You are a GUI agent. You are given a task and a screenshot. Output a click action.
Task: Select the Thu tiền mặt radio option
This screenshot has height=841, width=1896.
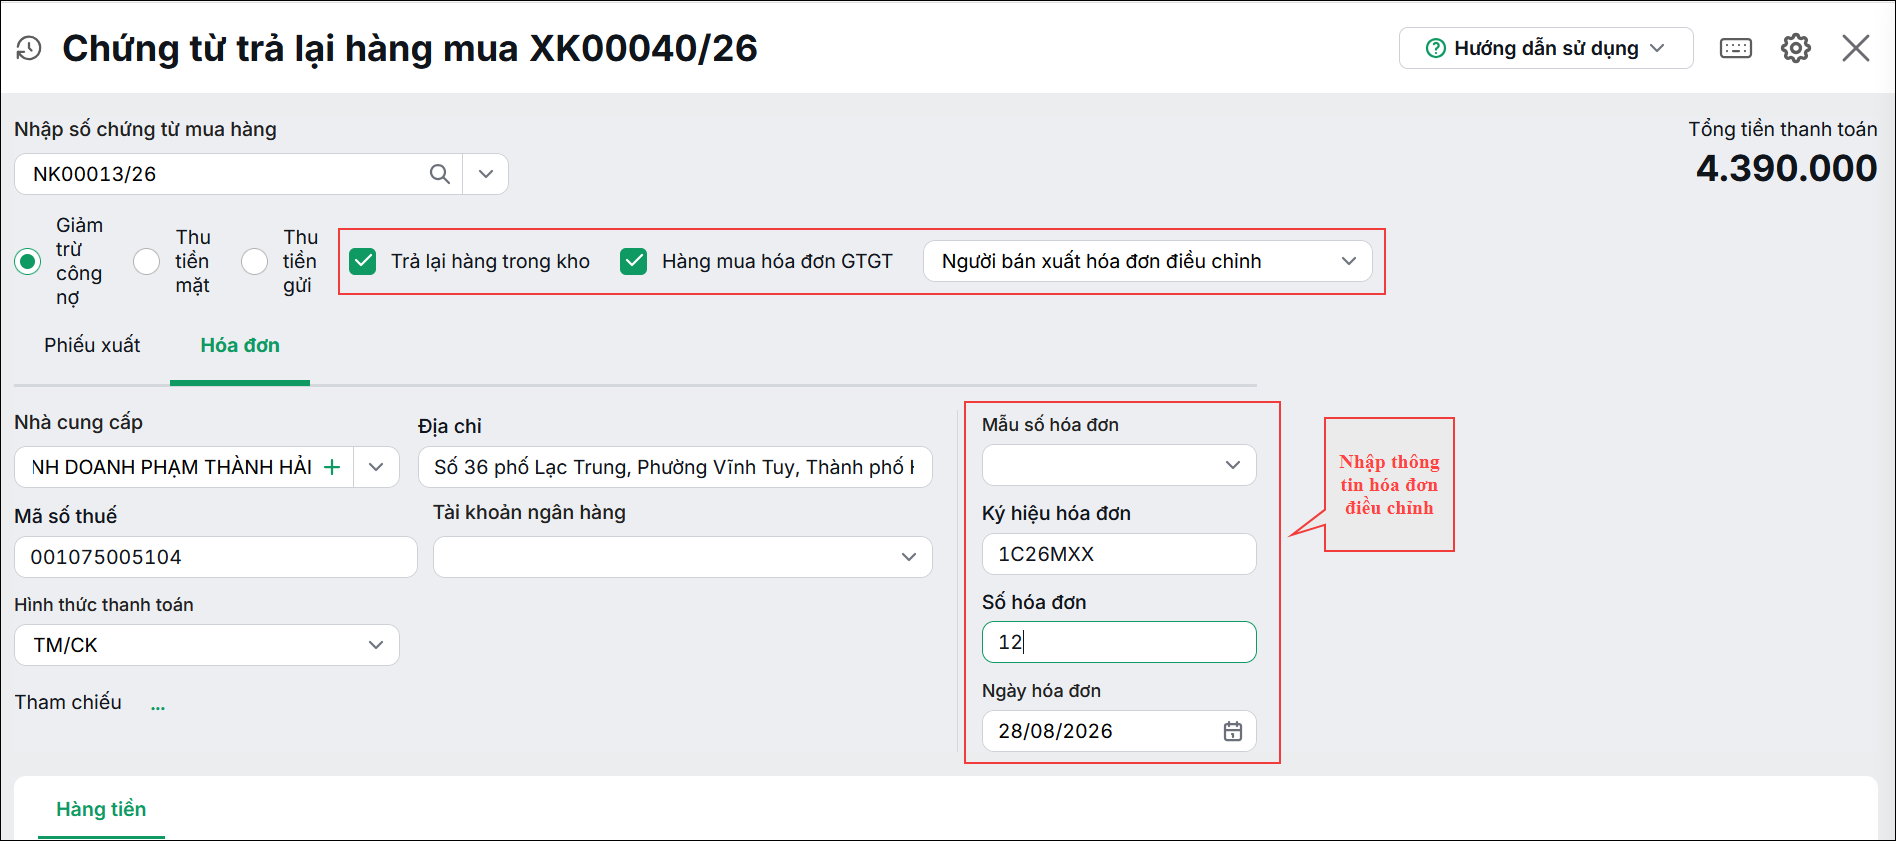coord(147,261)
